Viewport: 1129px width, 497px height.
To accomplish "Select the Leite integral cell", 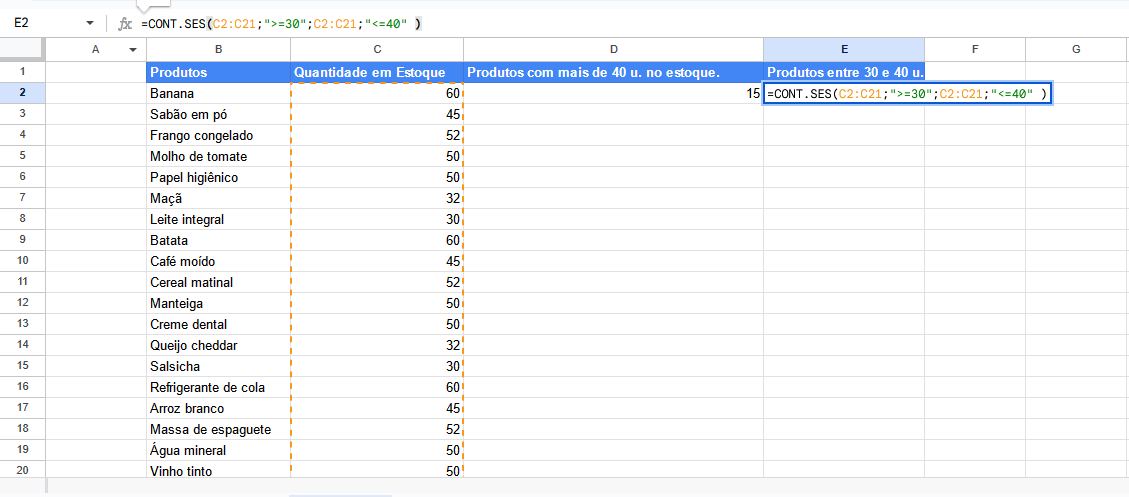I will pos(218,219).
